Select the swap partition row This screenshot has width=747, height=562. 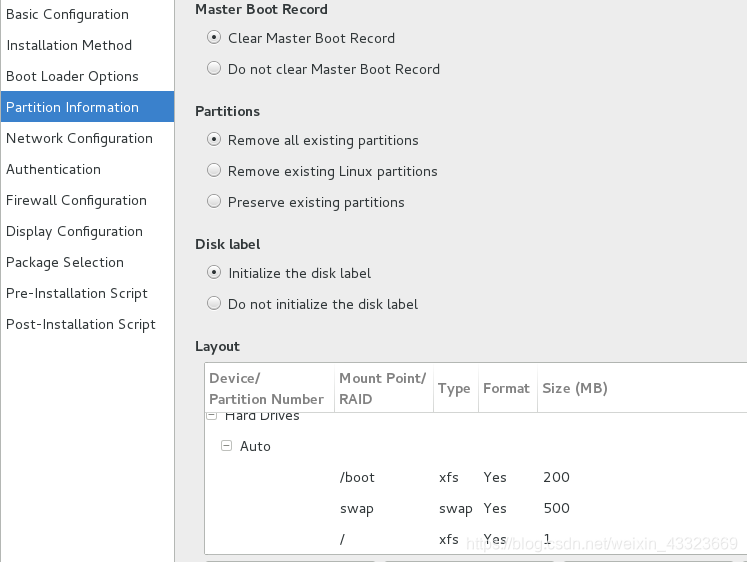(x=476, y=508)
